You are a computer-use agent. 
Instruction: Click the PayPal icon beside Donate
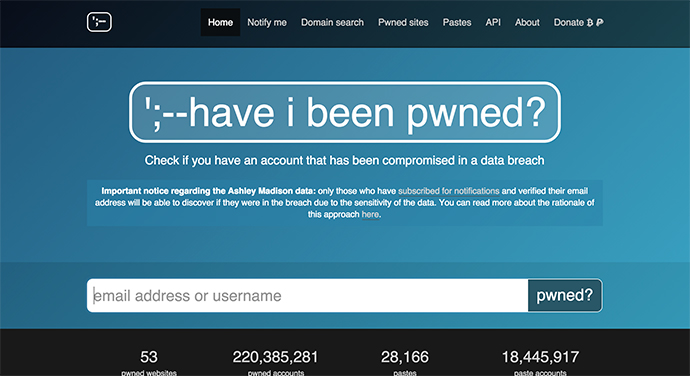[x=600, y=22]
